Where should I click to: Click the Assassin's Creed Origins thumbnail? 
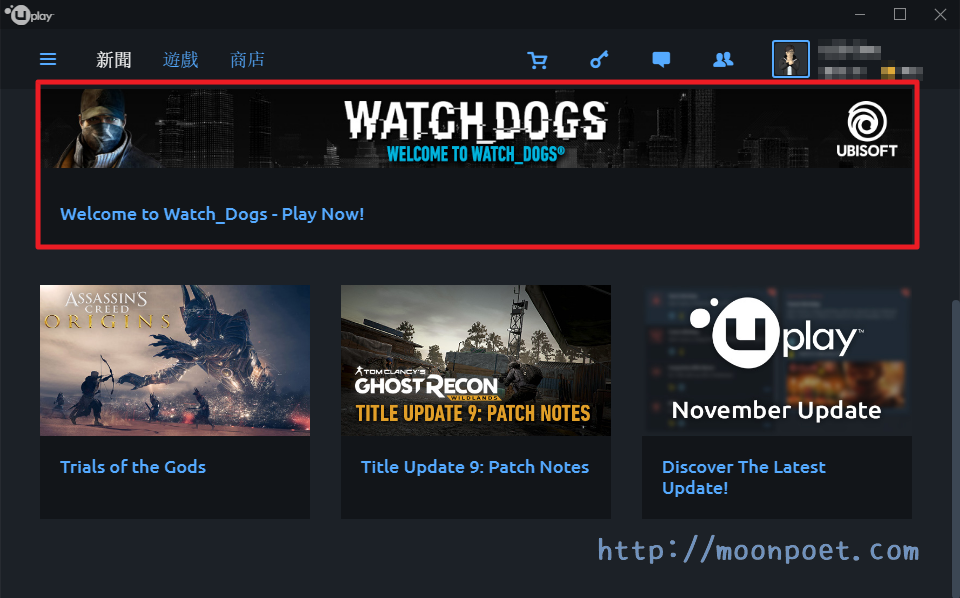(174, 360)
